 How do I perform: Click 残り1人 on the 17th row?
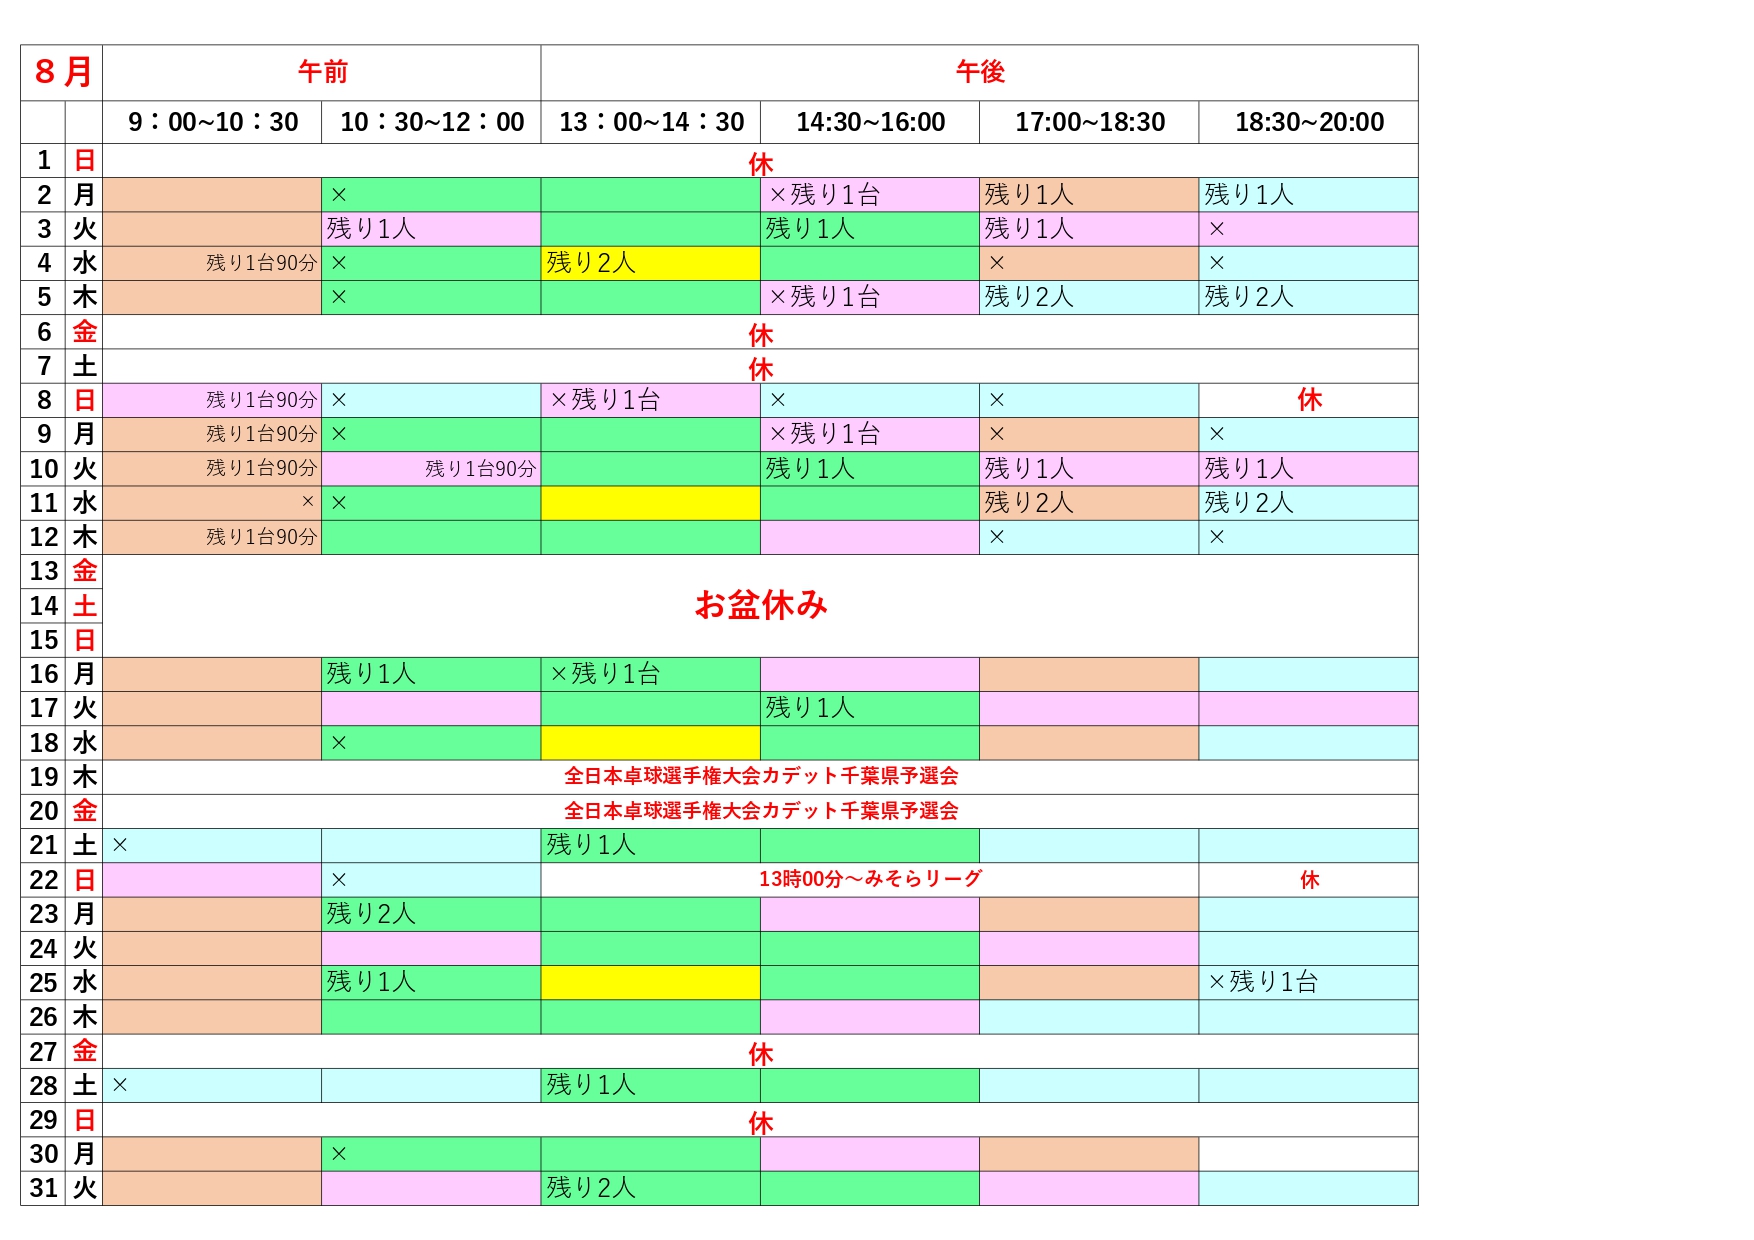810,708
